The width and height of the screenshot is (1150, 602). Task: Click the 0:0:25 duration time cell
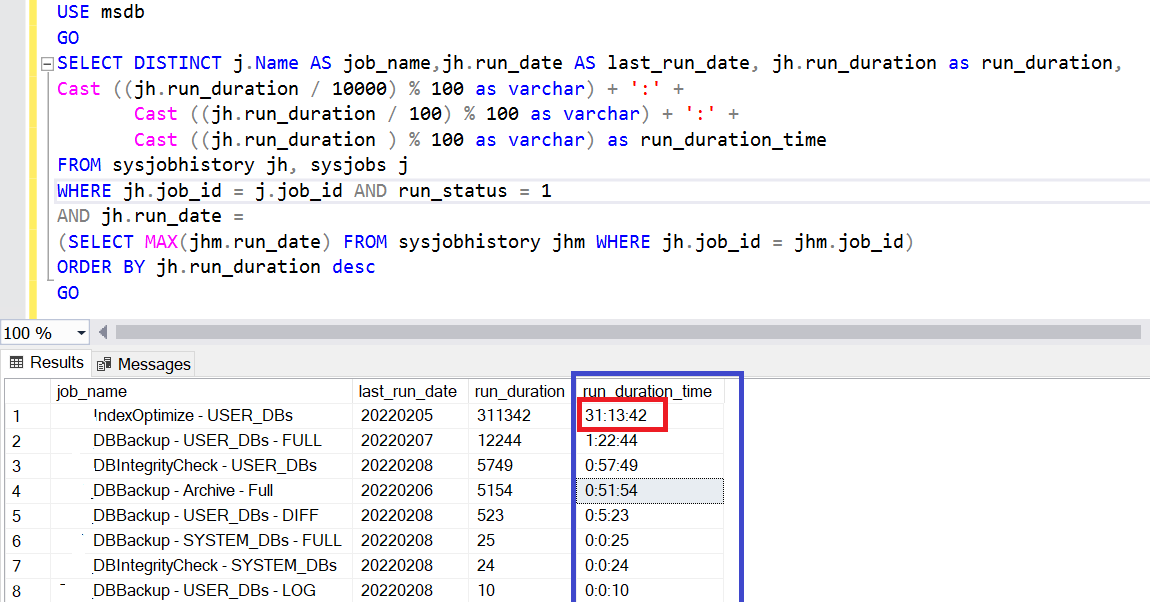pyautogui.click(x=650, y=540)
